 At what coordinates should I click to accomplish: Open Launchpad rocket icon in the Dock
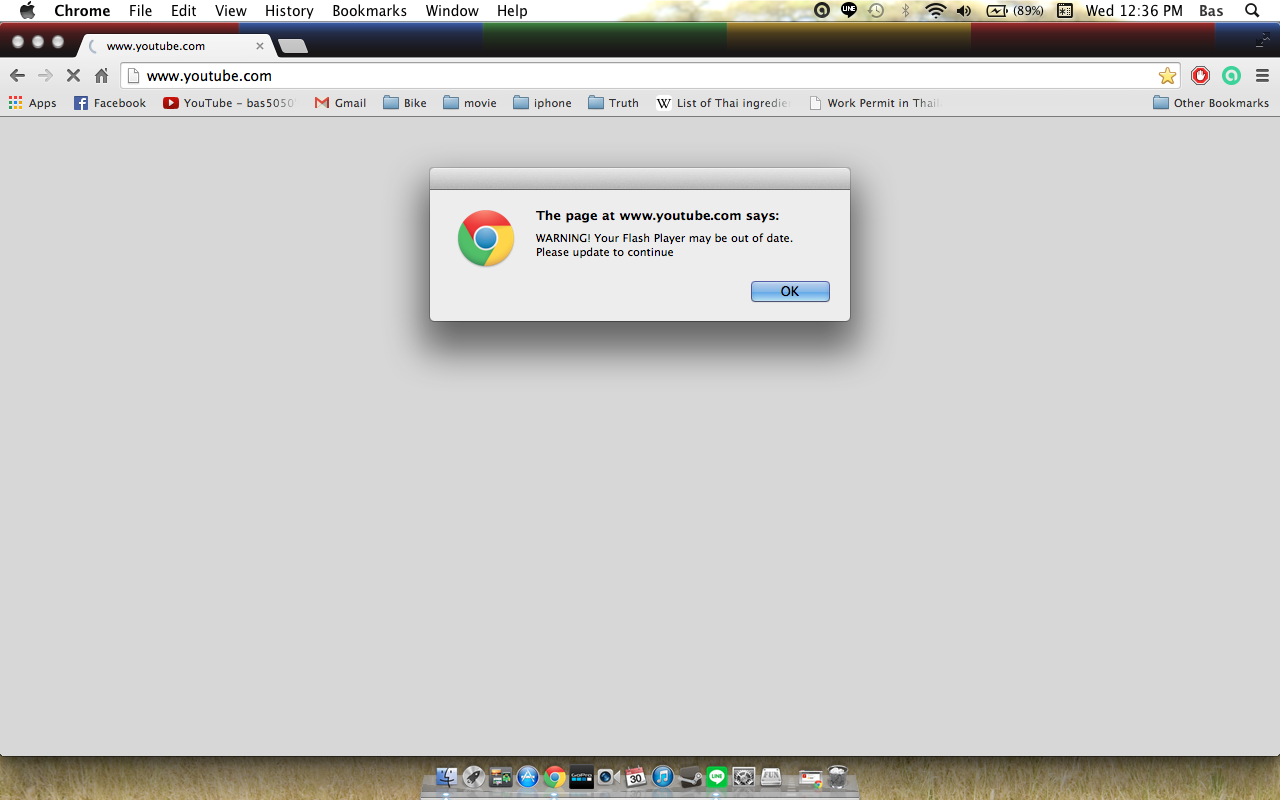[x=474, y=777]
